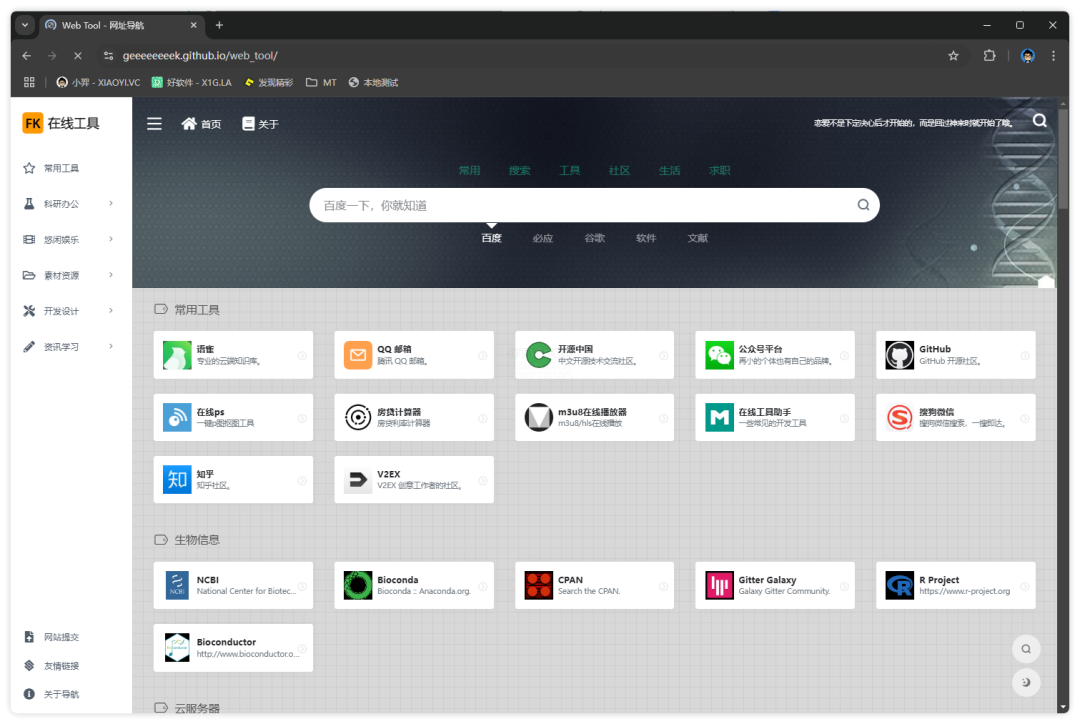Click the browser address bar URL
This screenshot has height=724, width=1080.
pos(200,56)
